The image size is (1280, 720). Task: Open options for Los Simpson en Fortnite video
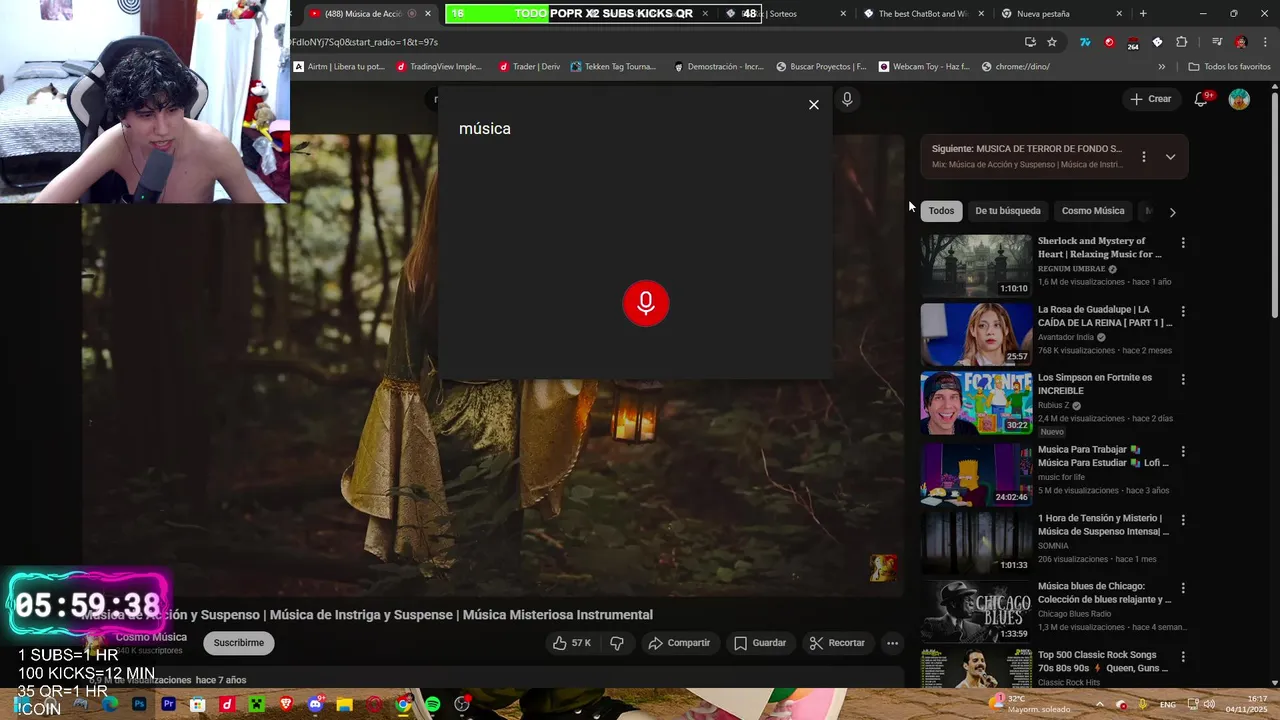click(x=1183, y=379)
